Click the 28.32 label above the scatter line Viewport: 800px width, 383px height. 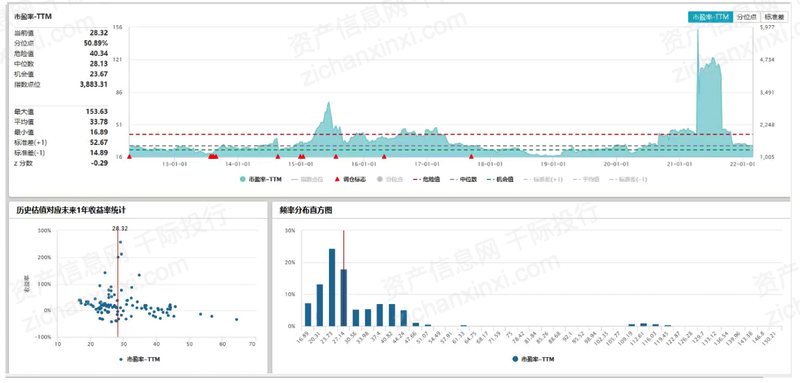[x=119, y=228]
